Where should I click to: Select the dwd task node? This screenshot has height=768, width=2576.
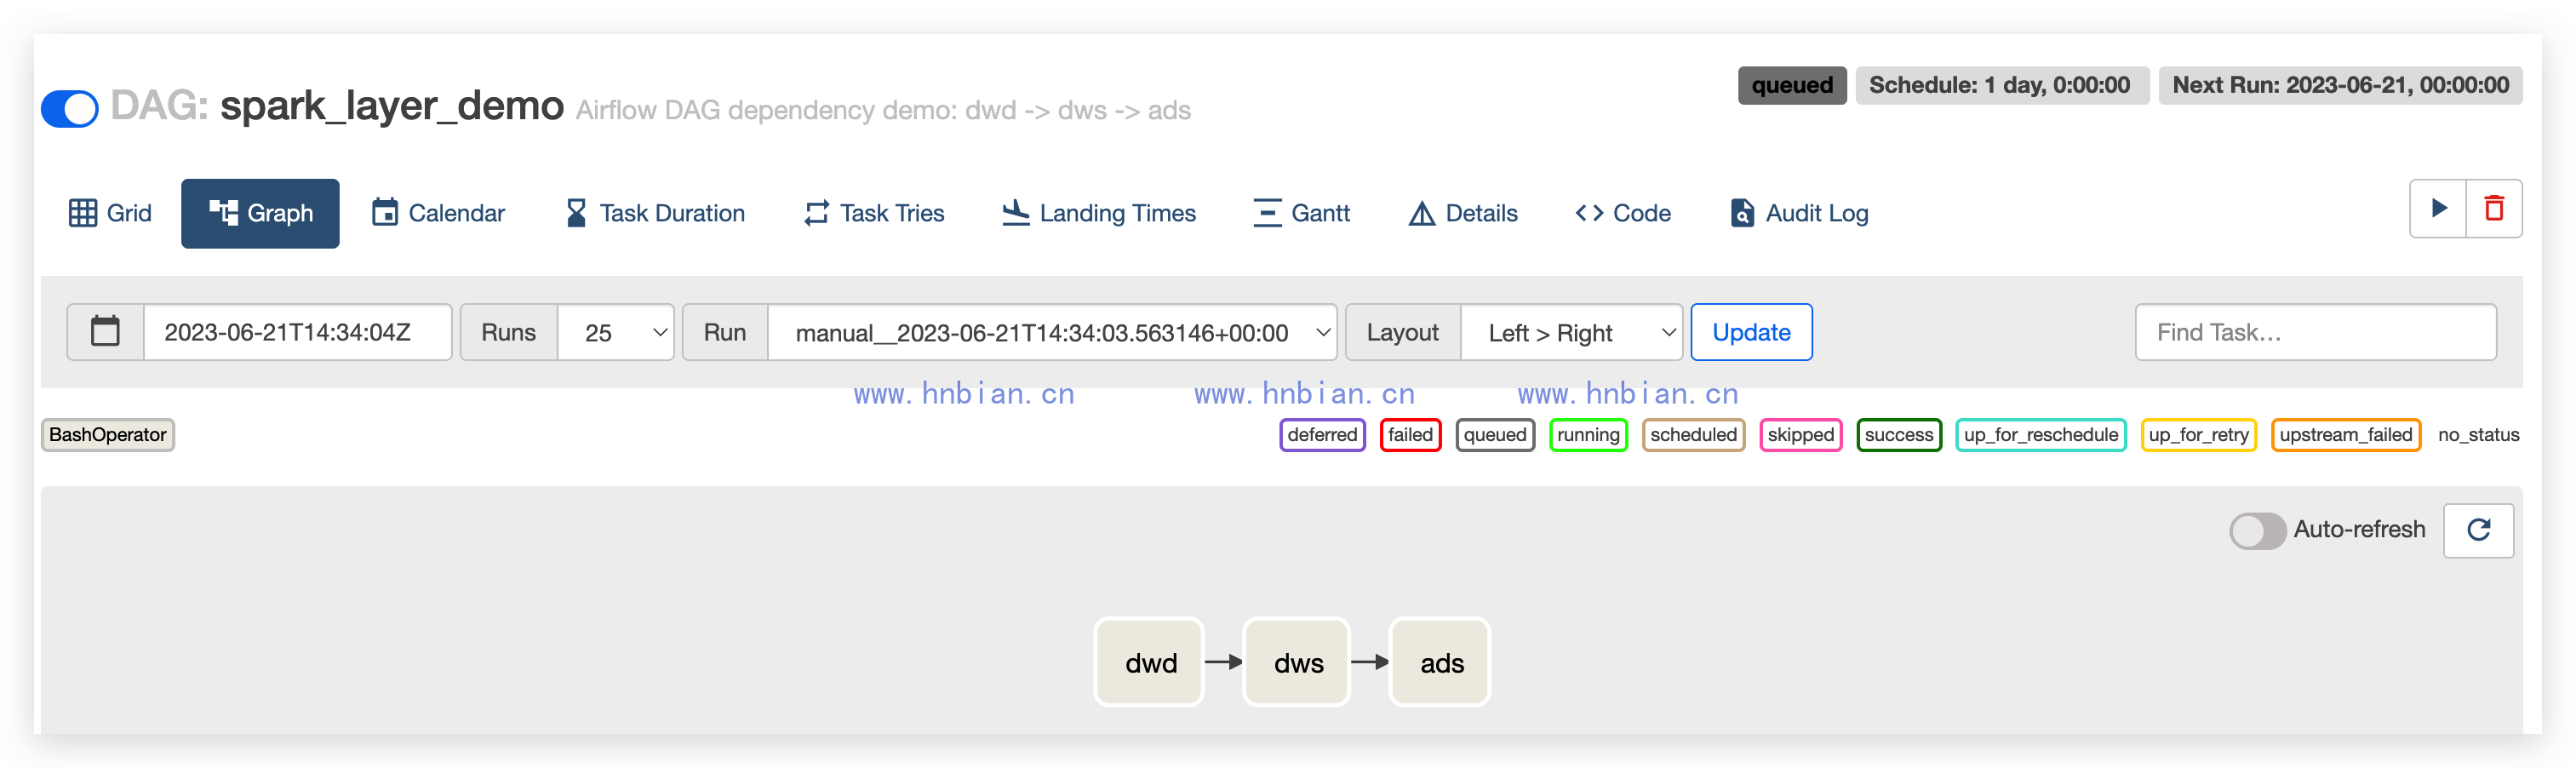point(1149,662)
